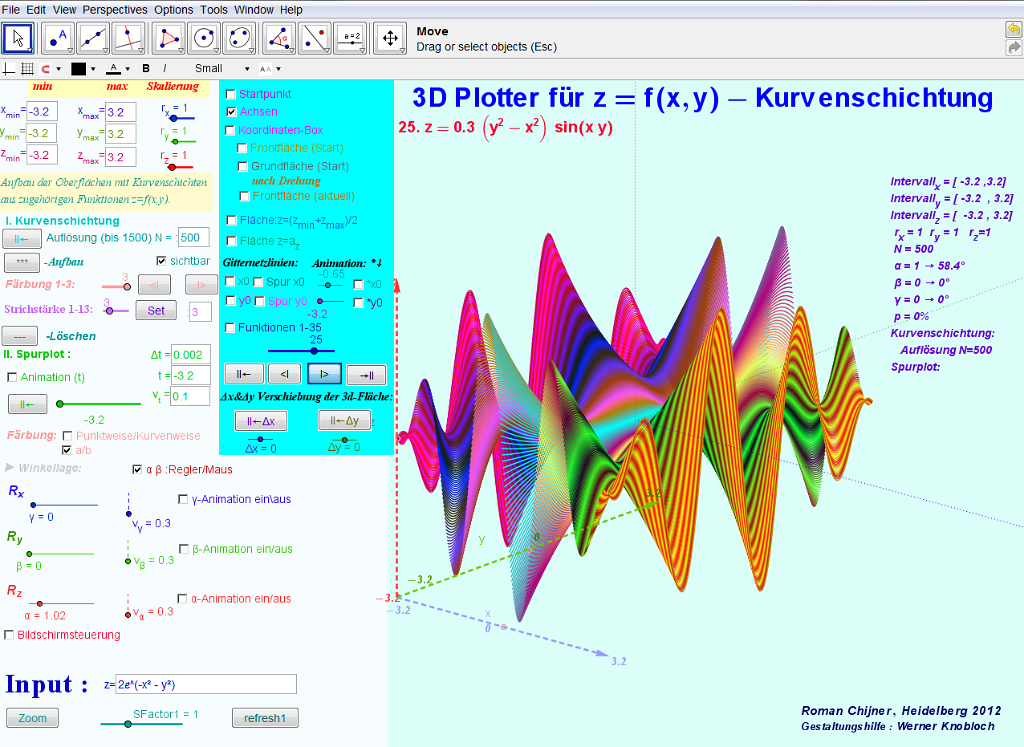Toggle the grid display icon
The width and height of the screenshot is (1024, 747).
click(27, 69)
